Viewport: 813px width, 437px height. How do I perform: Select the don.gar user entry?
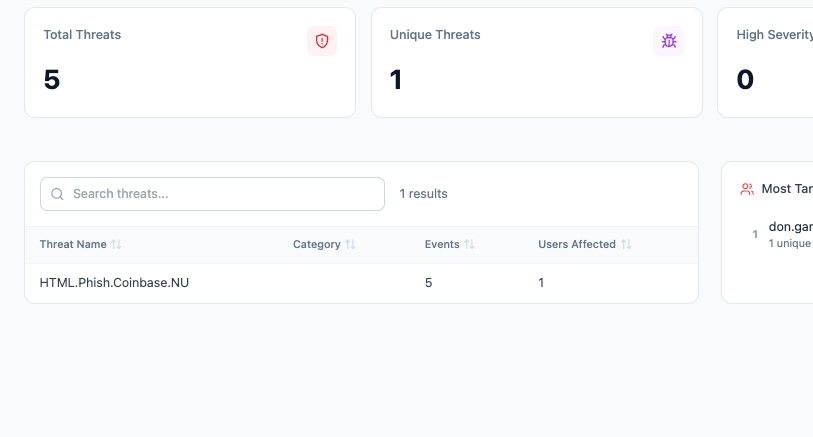tap(791, 227)
